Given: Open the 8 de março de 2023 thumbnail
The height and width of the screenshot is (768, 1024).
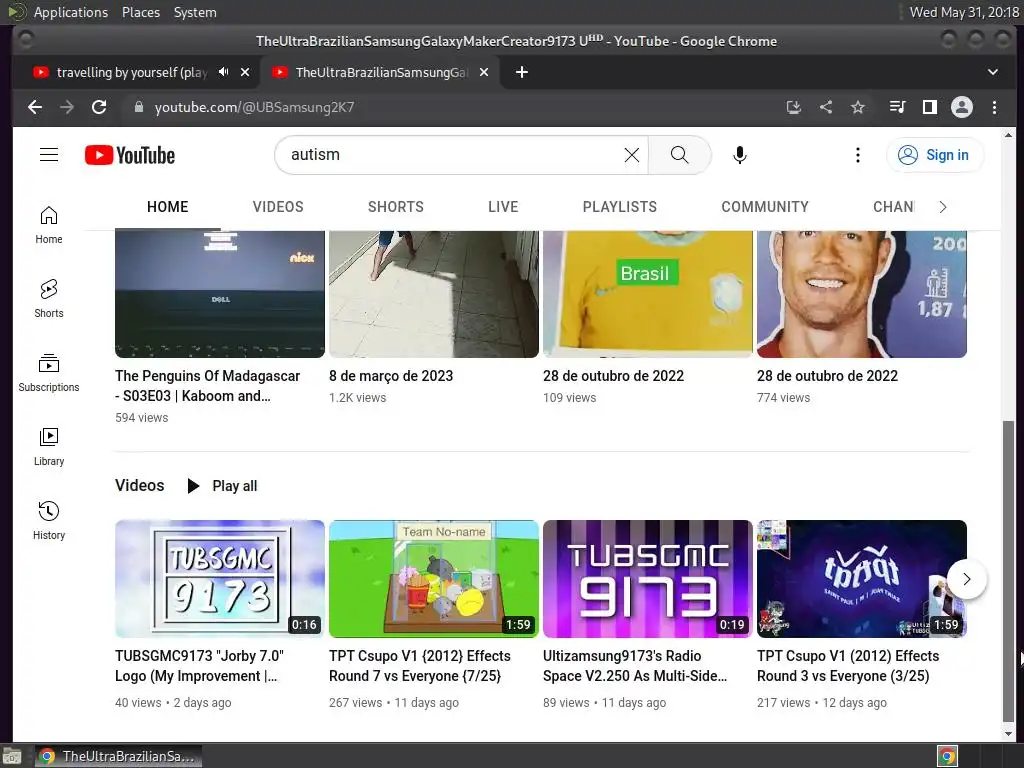Looking at the screenshot, I should (x=434, y=294).
